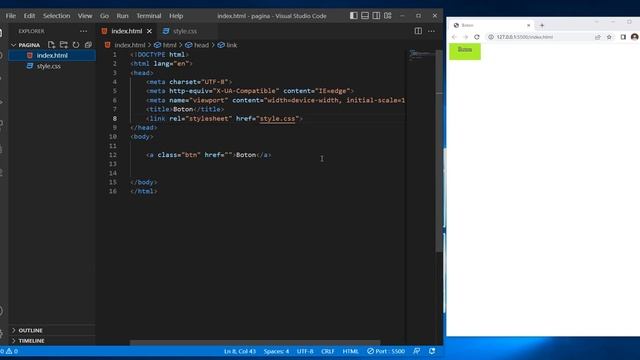Toggle the secondary side bar visibility
Image resolution: width=640 pixels, height=360 pixels.
pos(376,16)
